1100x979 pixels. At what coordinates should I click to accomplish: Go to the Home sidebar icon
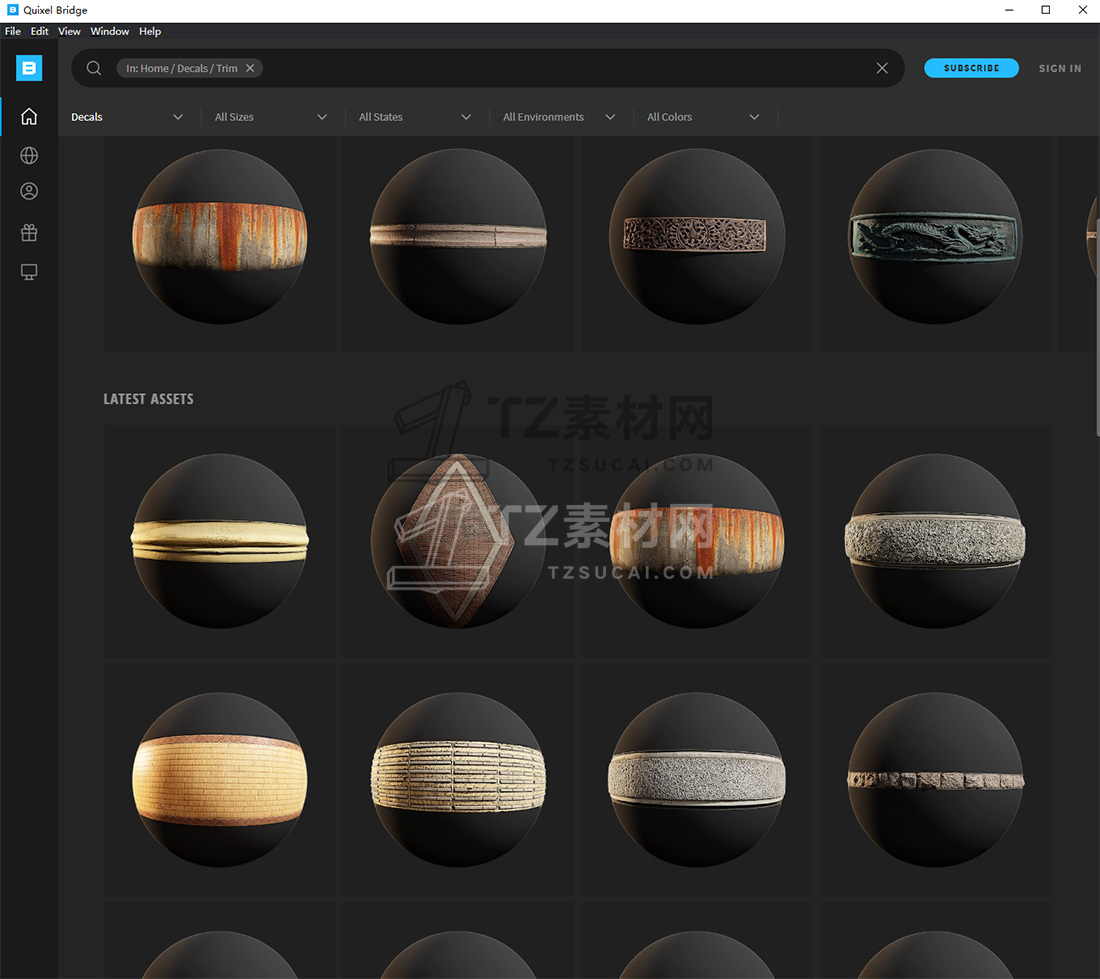tap(29, 116)
